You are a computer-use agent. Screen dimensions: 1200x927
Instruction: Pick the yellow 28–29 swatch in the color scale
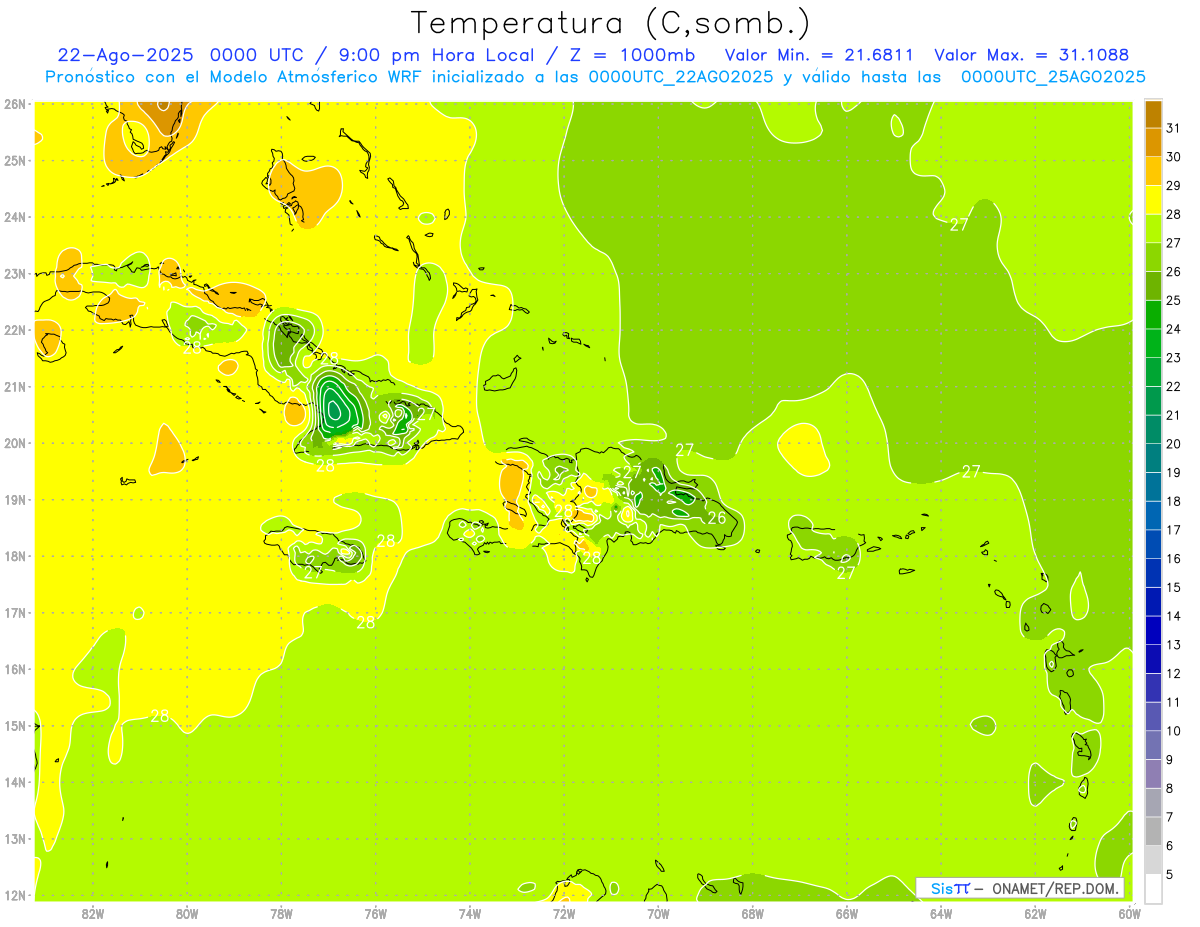pyautogui.click(x=1153, y=201)
